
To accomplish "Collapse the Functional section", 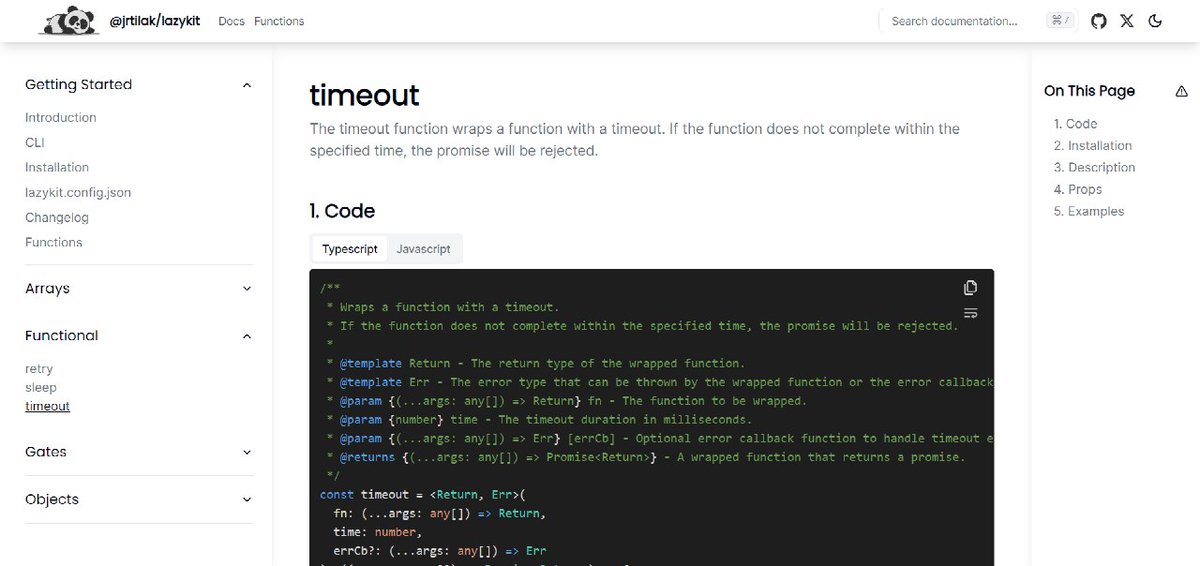I will click(138, 336).
